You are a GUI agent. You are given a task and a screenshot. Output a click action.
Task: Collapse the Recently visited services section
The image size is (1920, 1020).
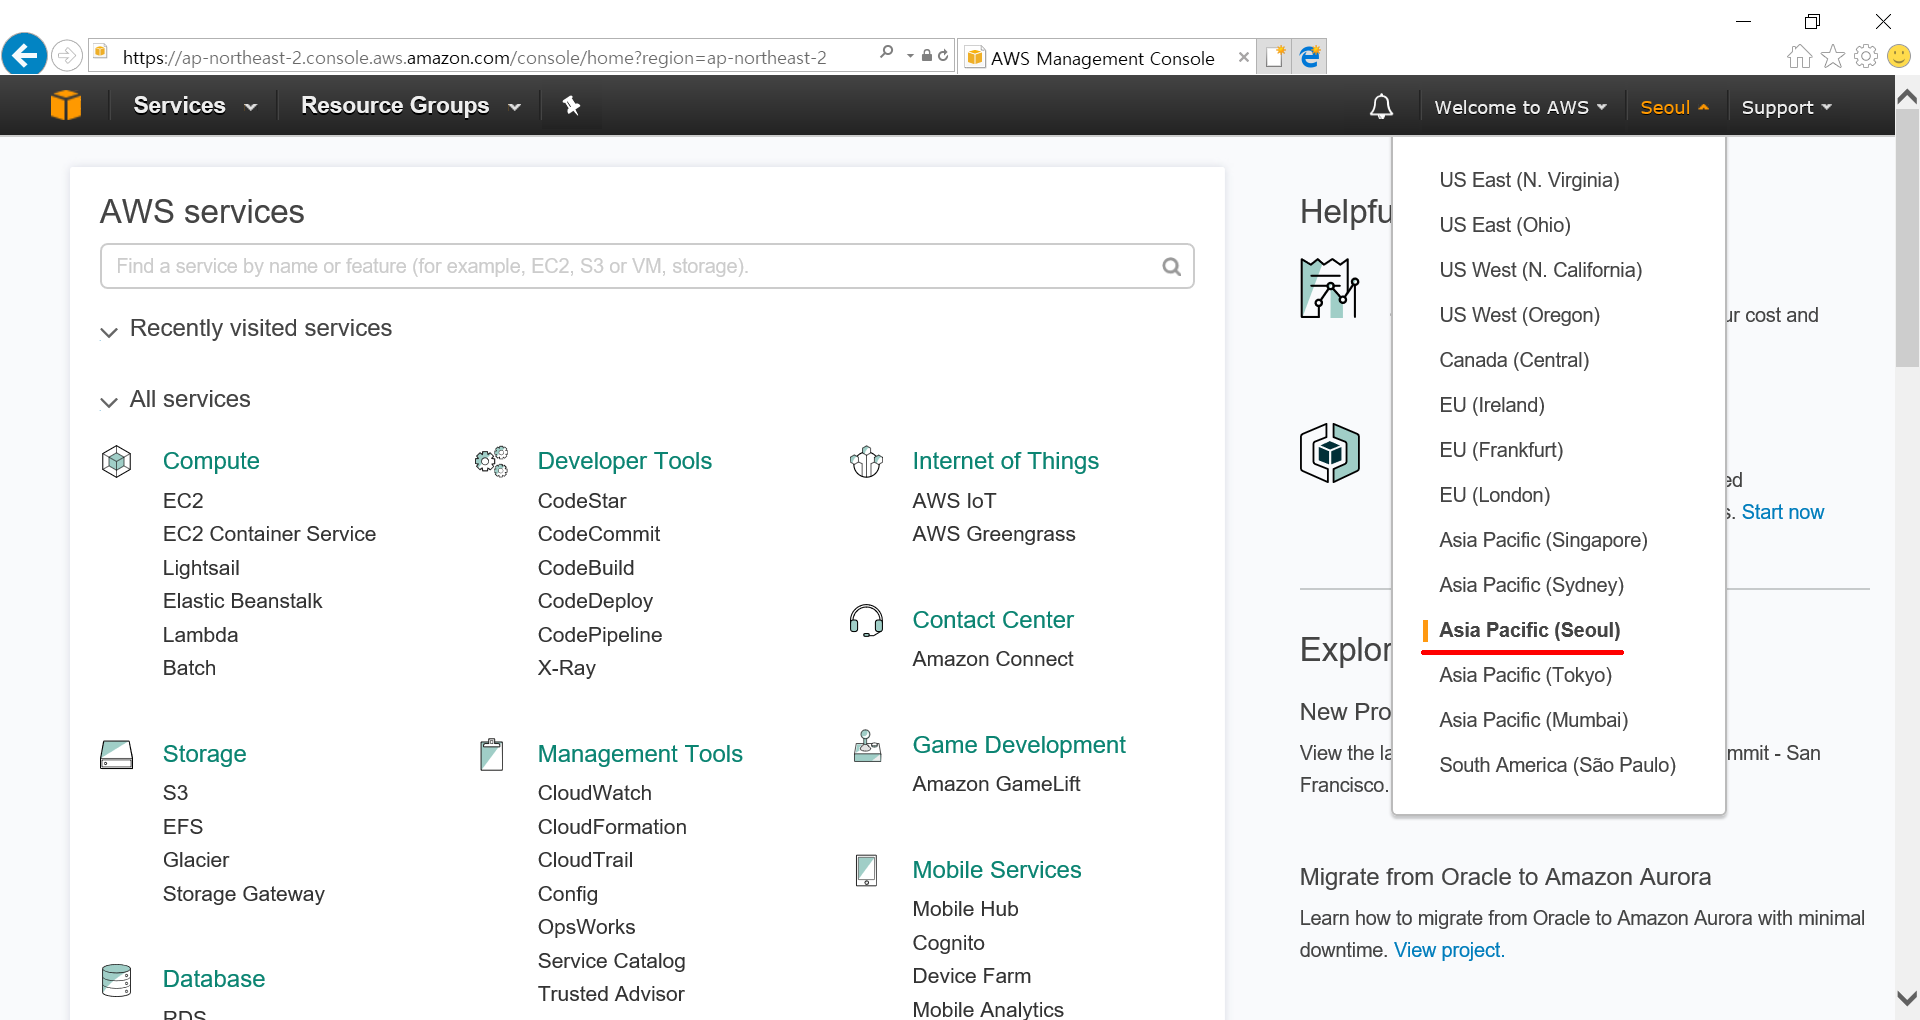click(109, 331)
